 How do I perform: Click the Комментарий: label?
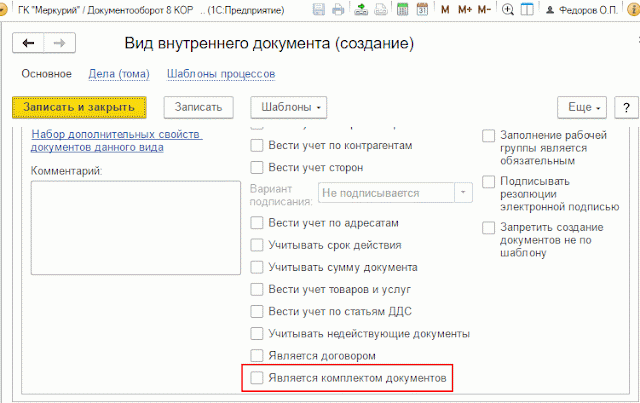[x=67, y=171]
